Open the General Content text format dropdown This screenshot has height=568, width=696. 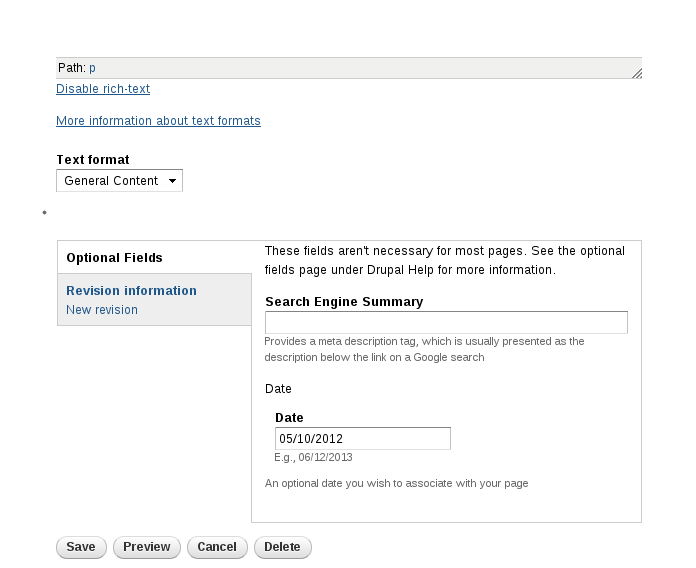(119, 181)
